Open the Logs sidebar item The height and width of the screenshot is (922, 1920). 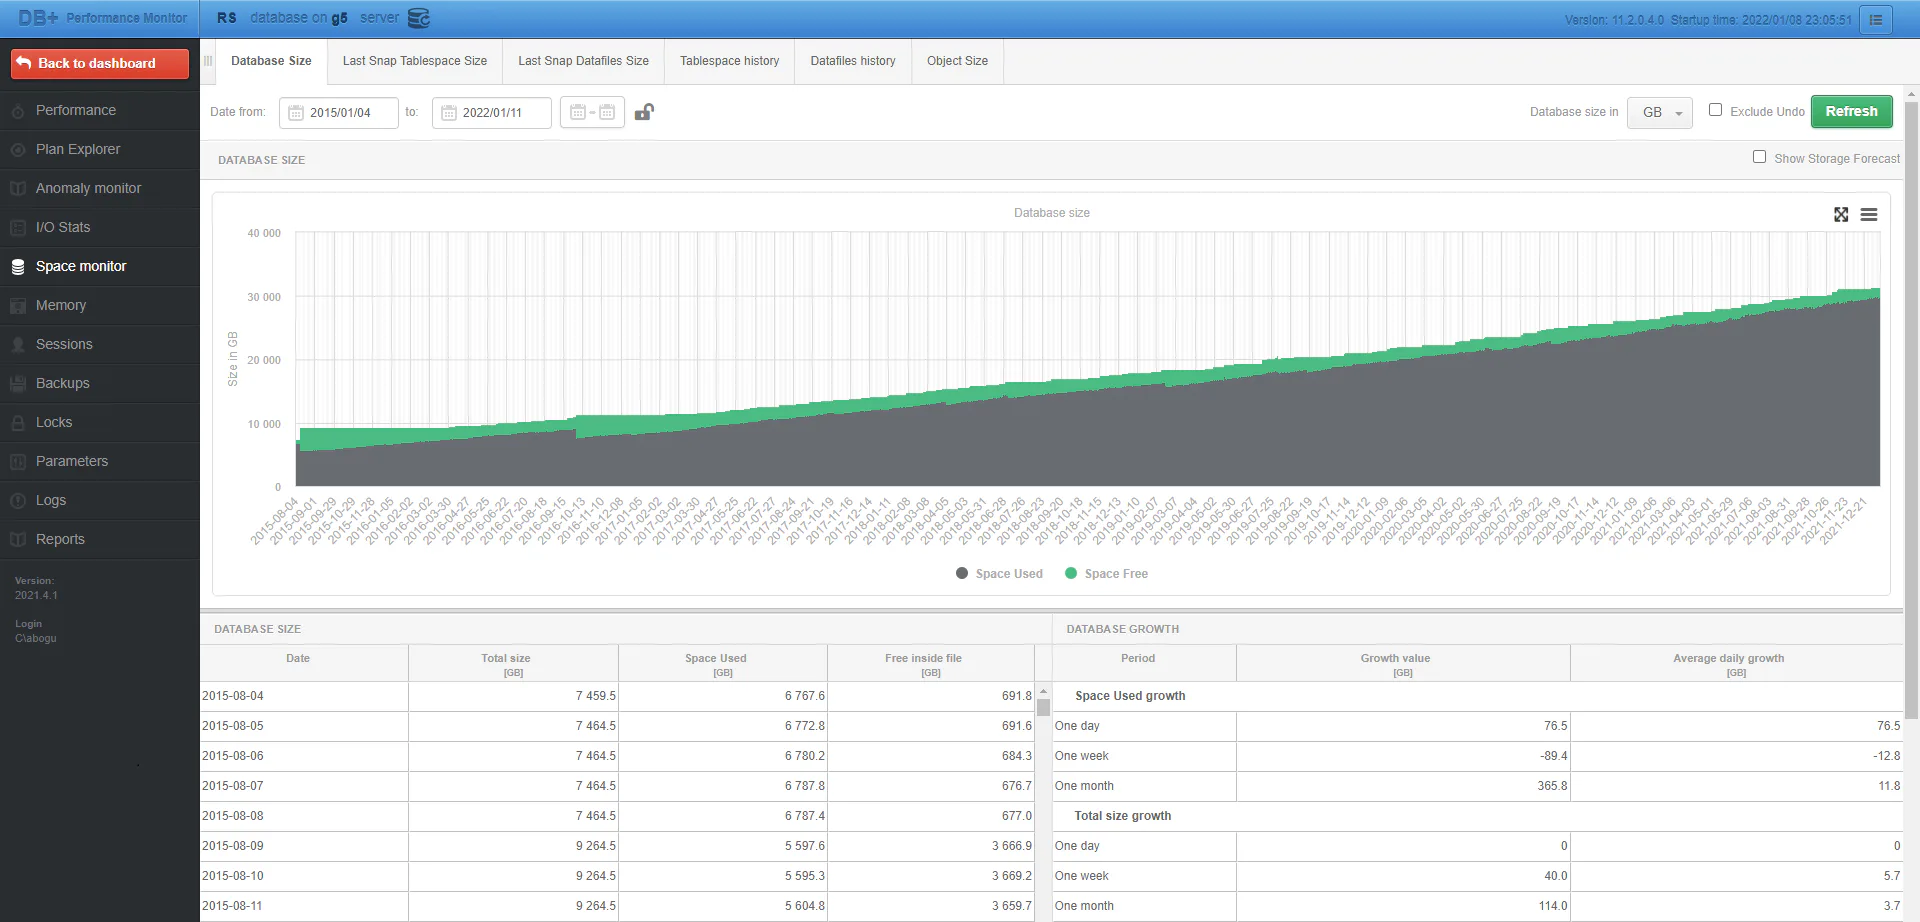100,500
